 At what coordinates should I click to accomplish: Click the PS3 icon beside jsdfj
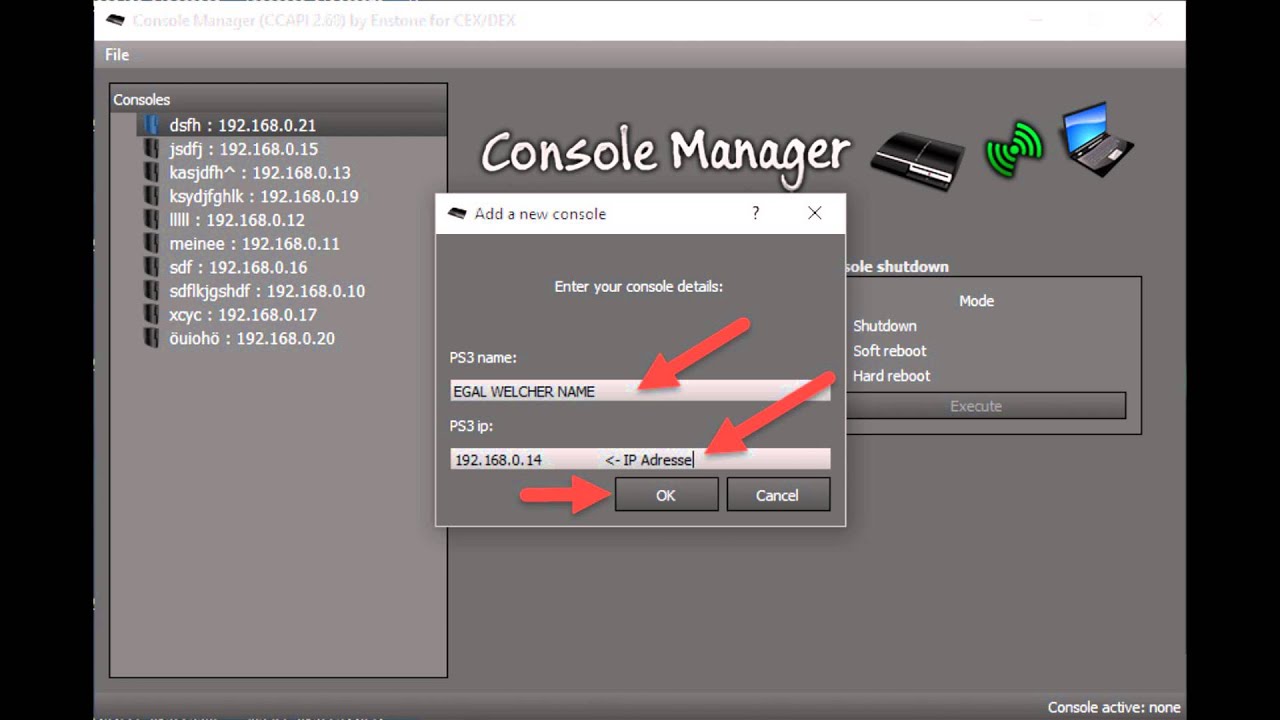(x=151, y=149)
